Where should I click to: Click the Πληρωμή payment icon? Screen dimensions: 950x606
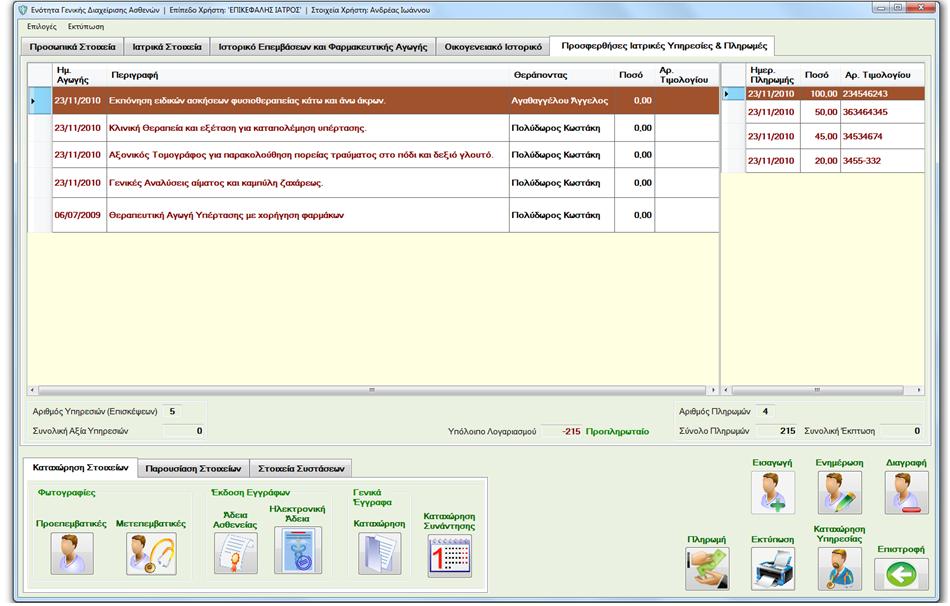click(707, 568)
